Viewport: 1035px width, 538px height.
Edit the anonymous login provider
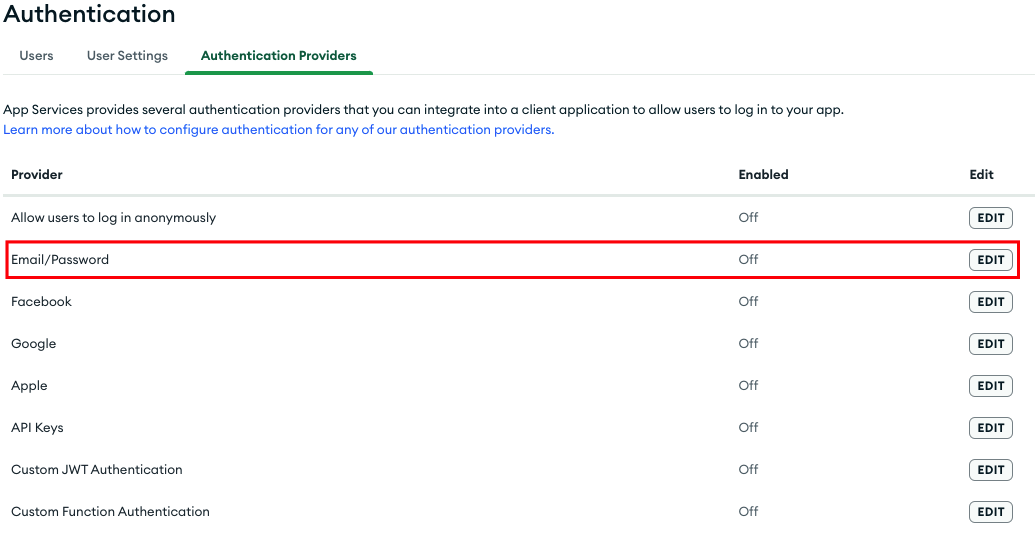[990, 218]
